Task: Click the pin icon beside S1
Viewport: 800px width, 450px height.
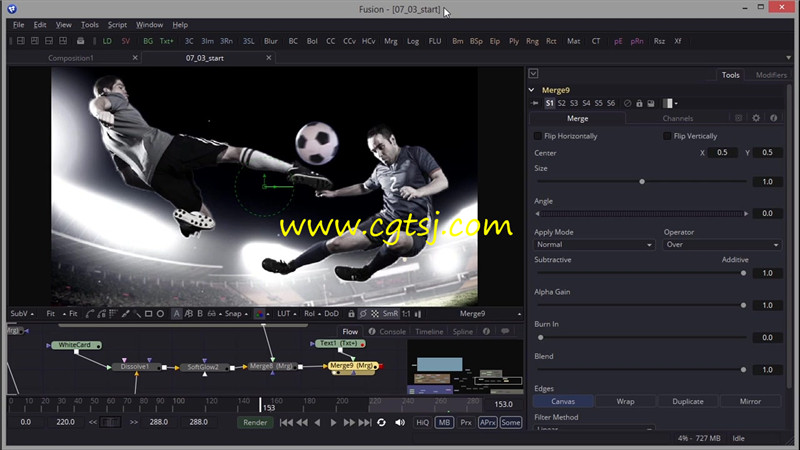Action: pos(535,103)
